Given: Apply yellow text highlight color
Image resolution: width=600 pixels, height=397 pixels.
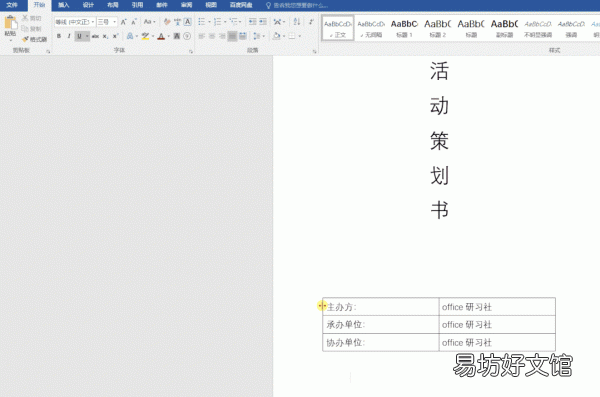Looking at the screenshot, I should pos(145,36).
